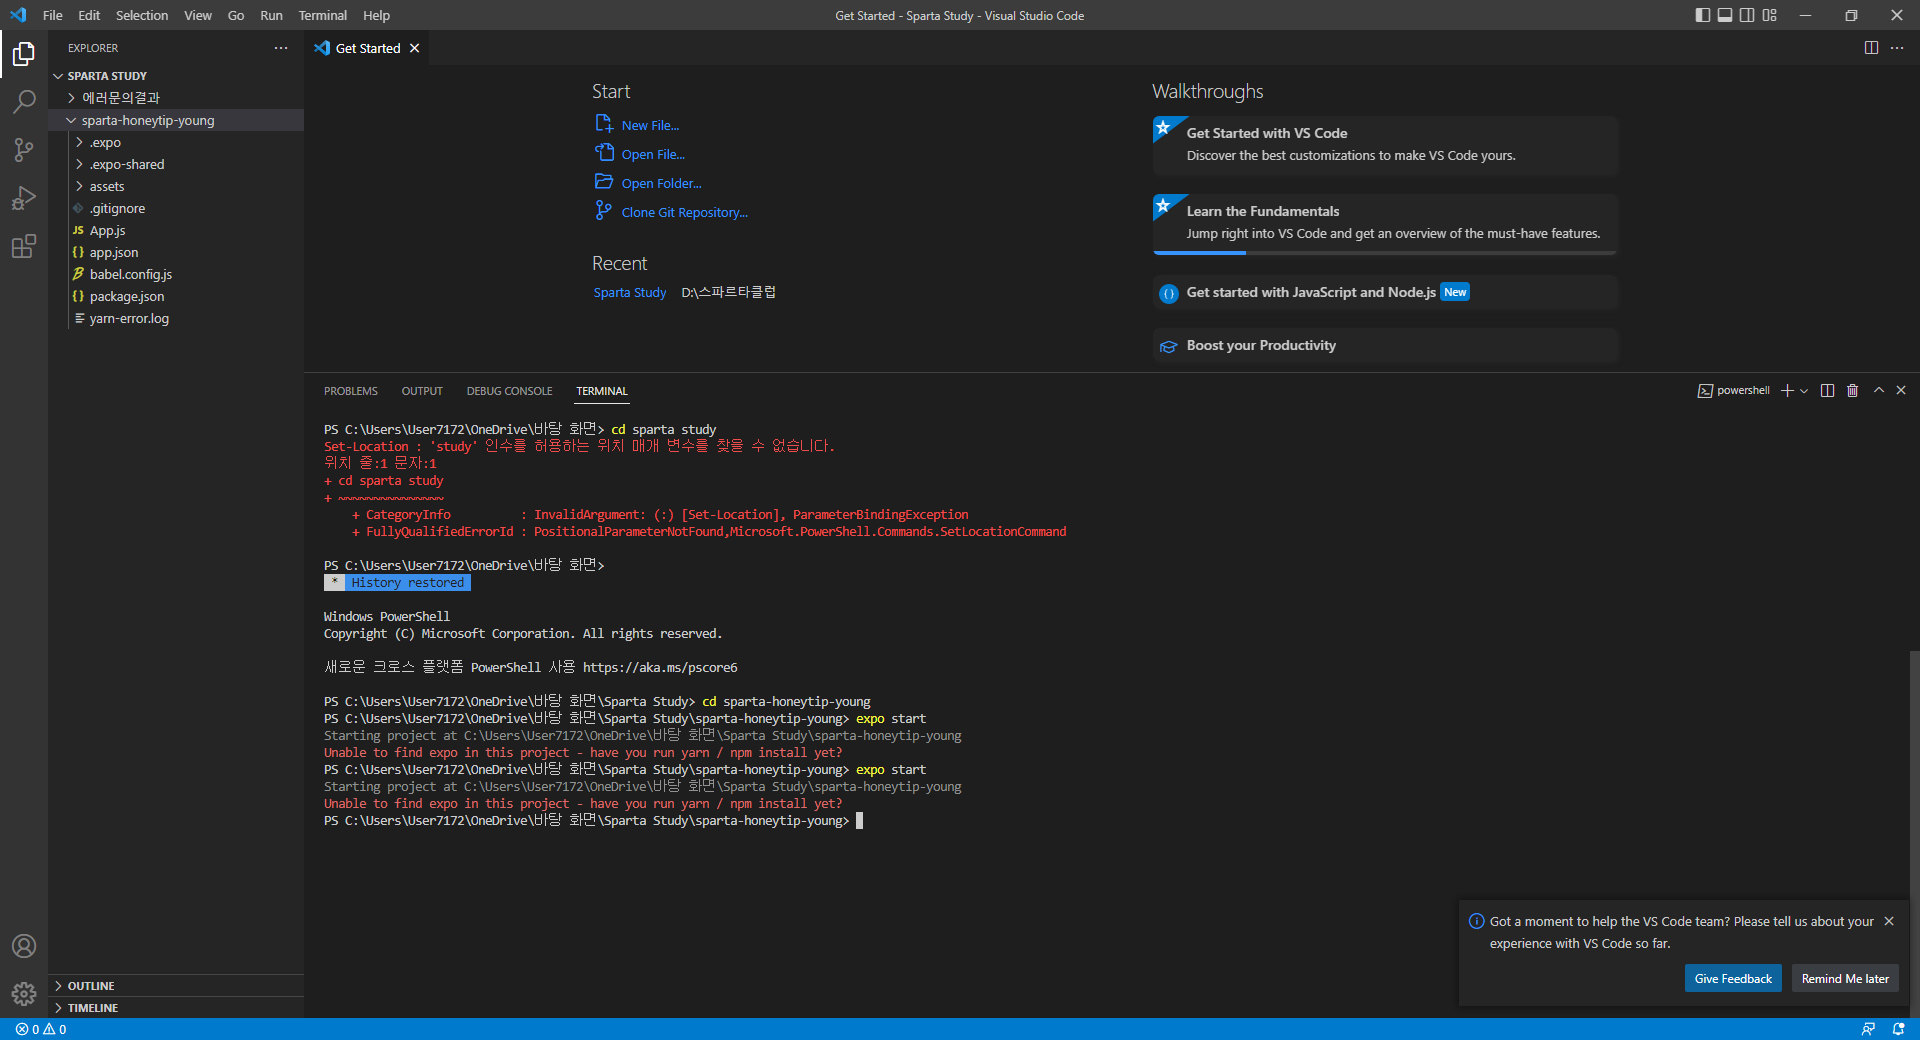
Task: Expand the 에러문의결과 folder
Action: [176, 98]
